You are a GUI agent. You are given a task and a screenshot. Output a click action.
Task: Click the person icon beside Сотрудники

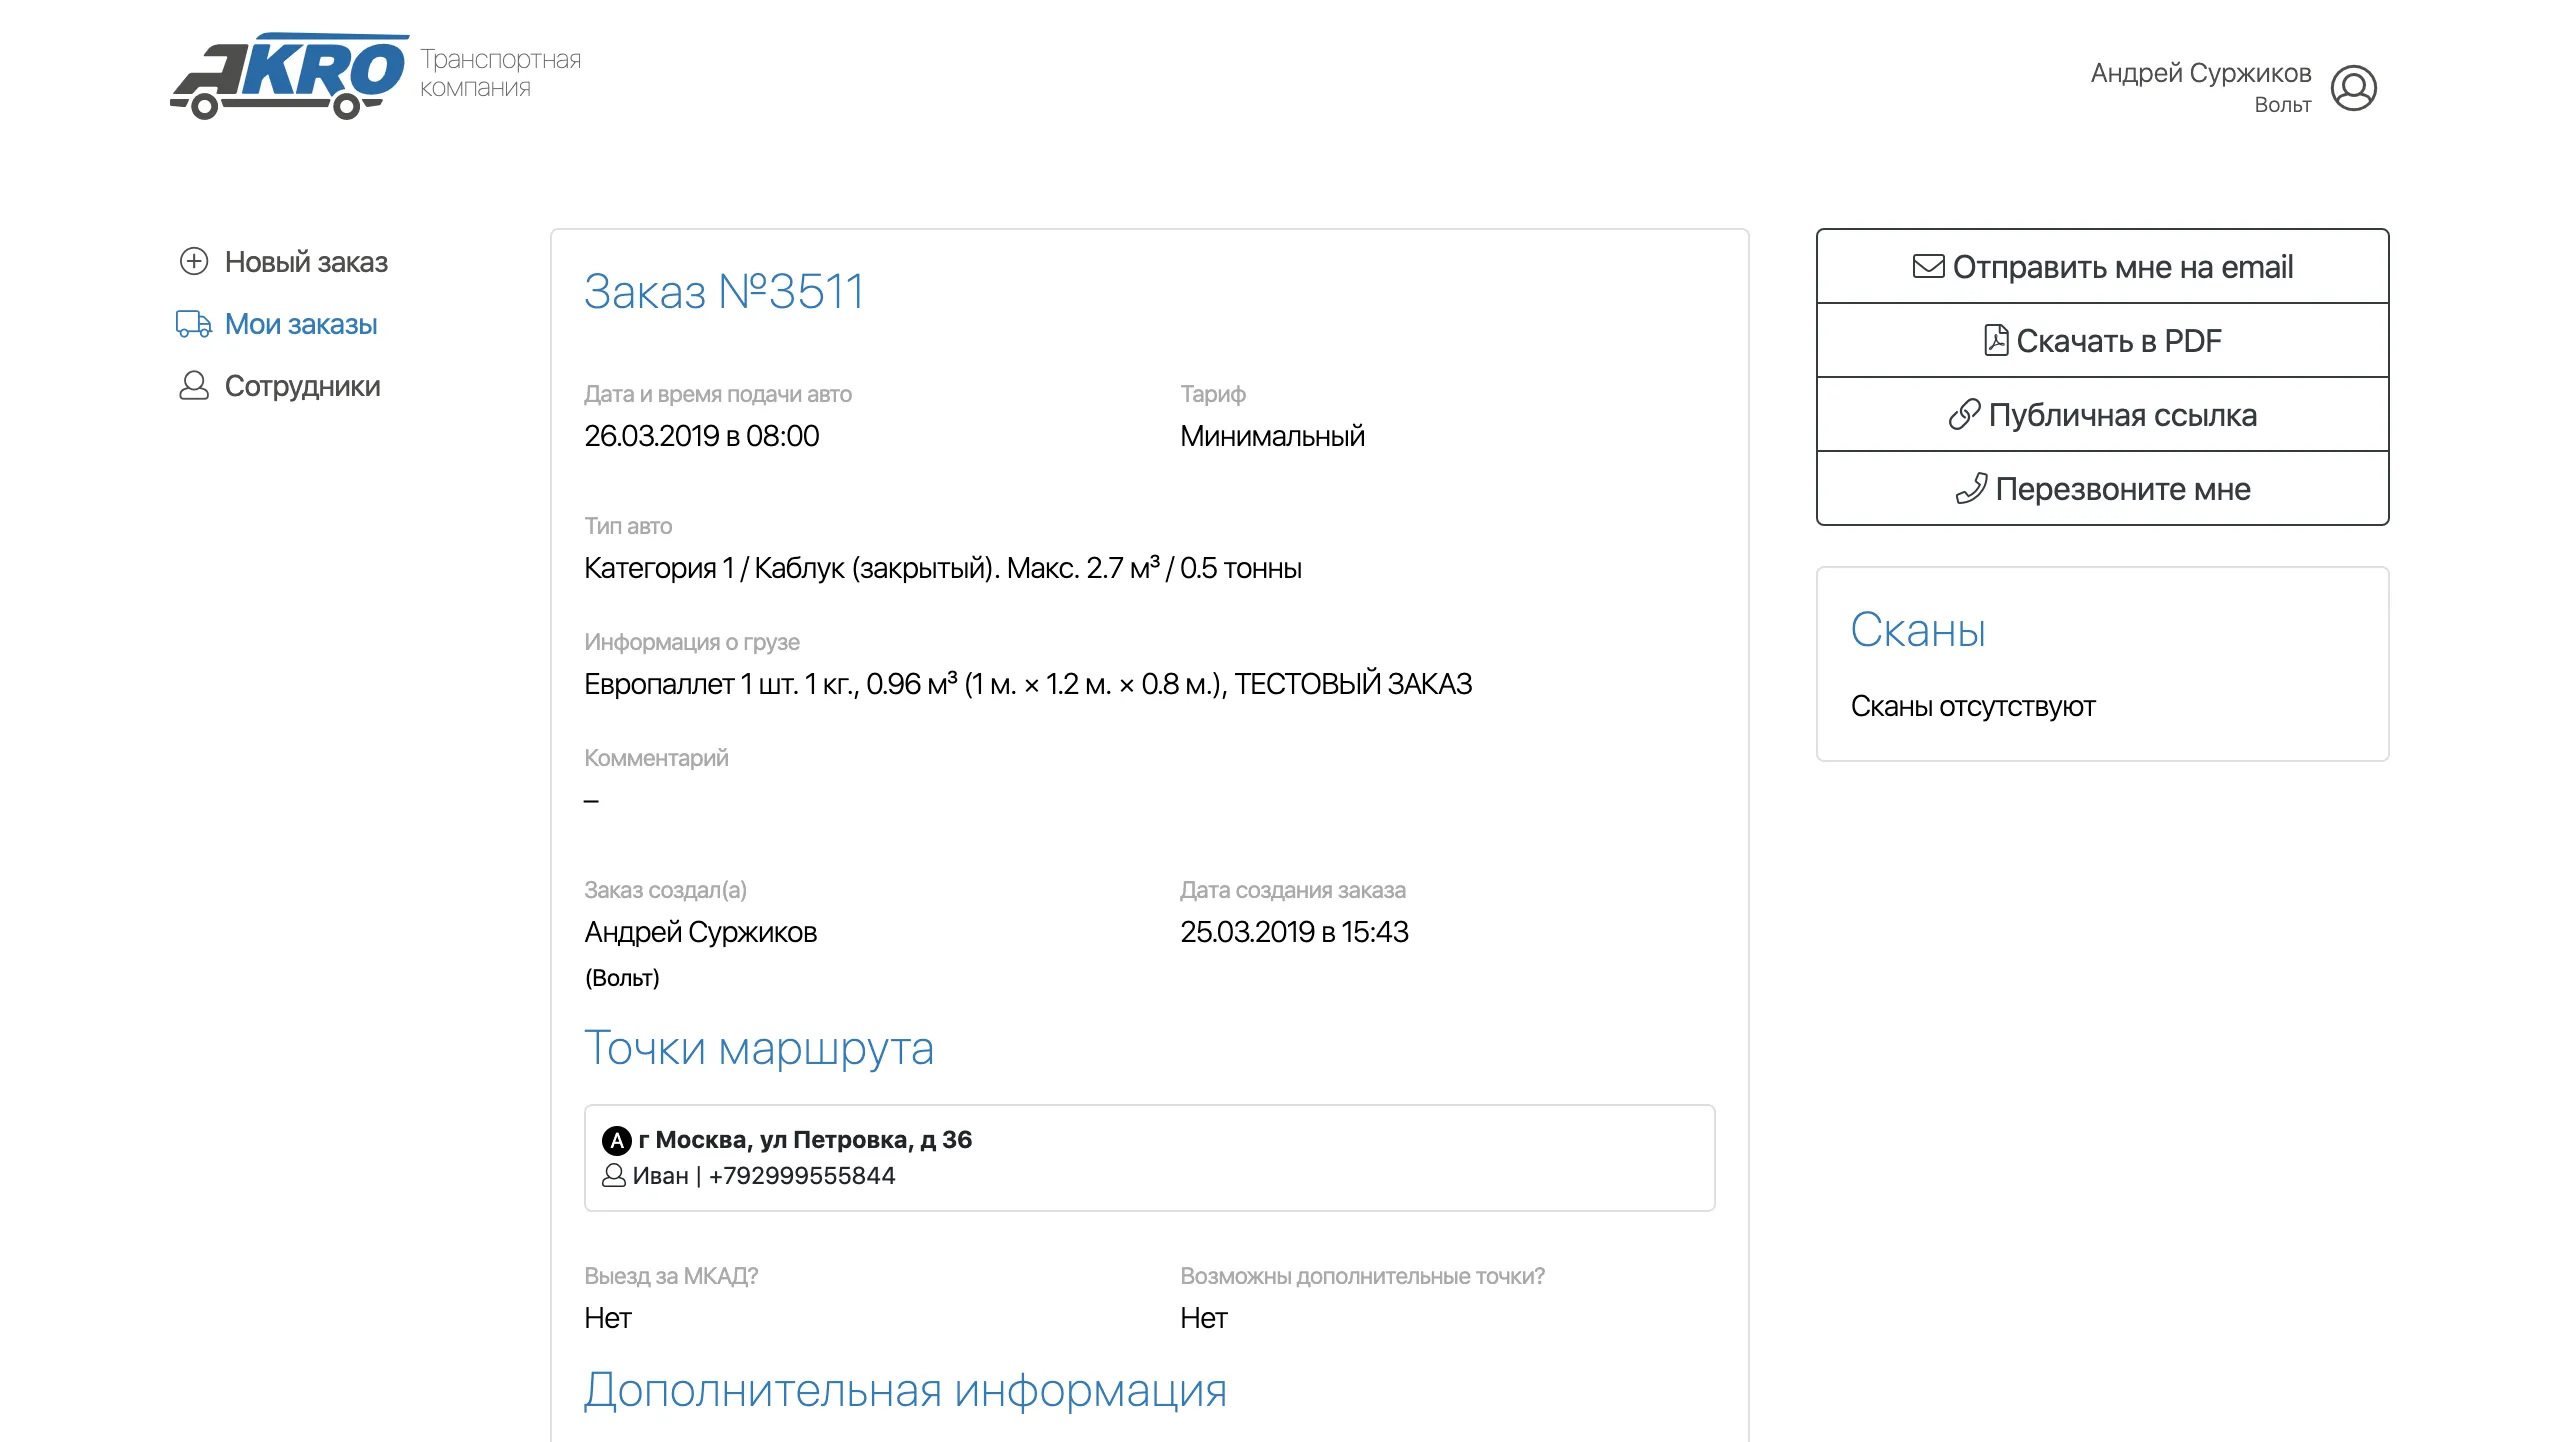tap(193, 386)
